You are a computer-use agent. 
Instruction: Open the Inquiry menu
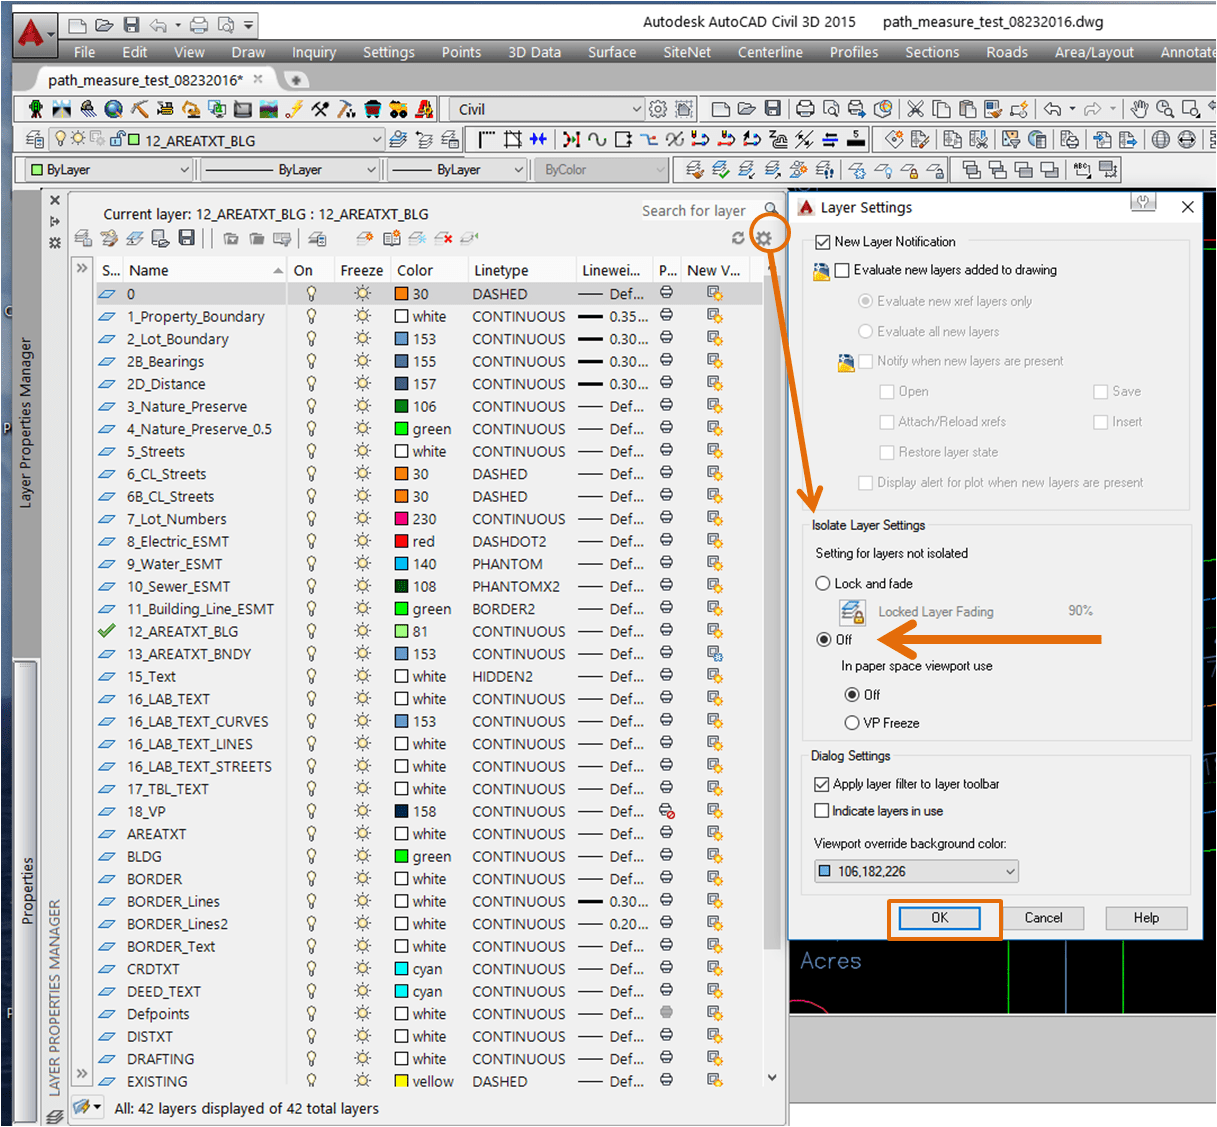pos(314,52)
